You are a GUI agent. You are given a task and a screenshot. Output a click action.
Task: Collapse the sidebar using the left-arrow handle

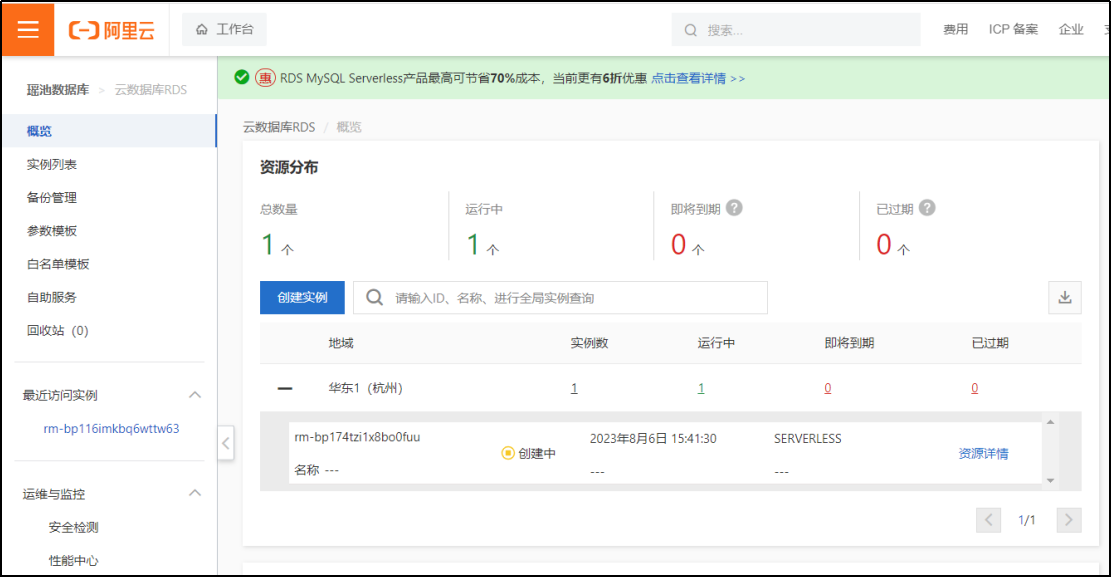(226, 444)
